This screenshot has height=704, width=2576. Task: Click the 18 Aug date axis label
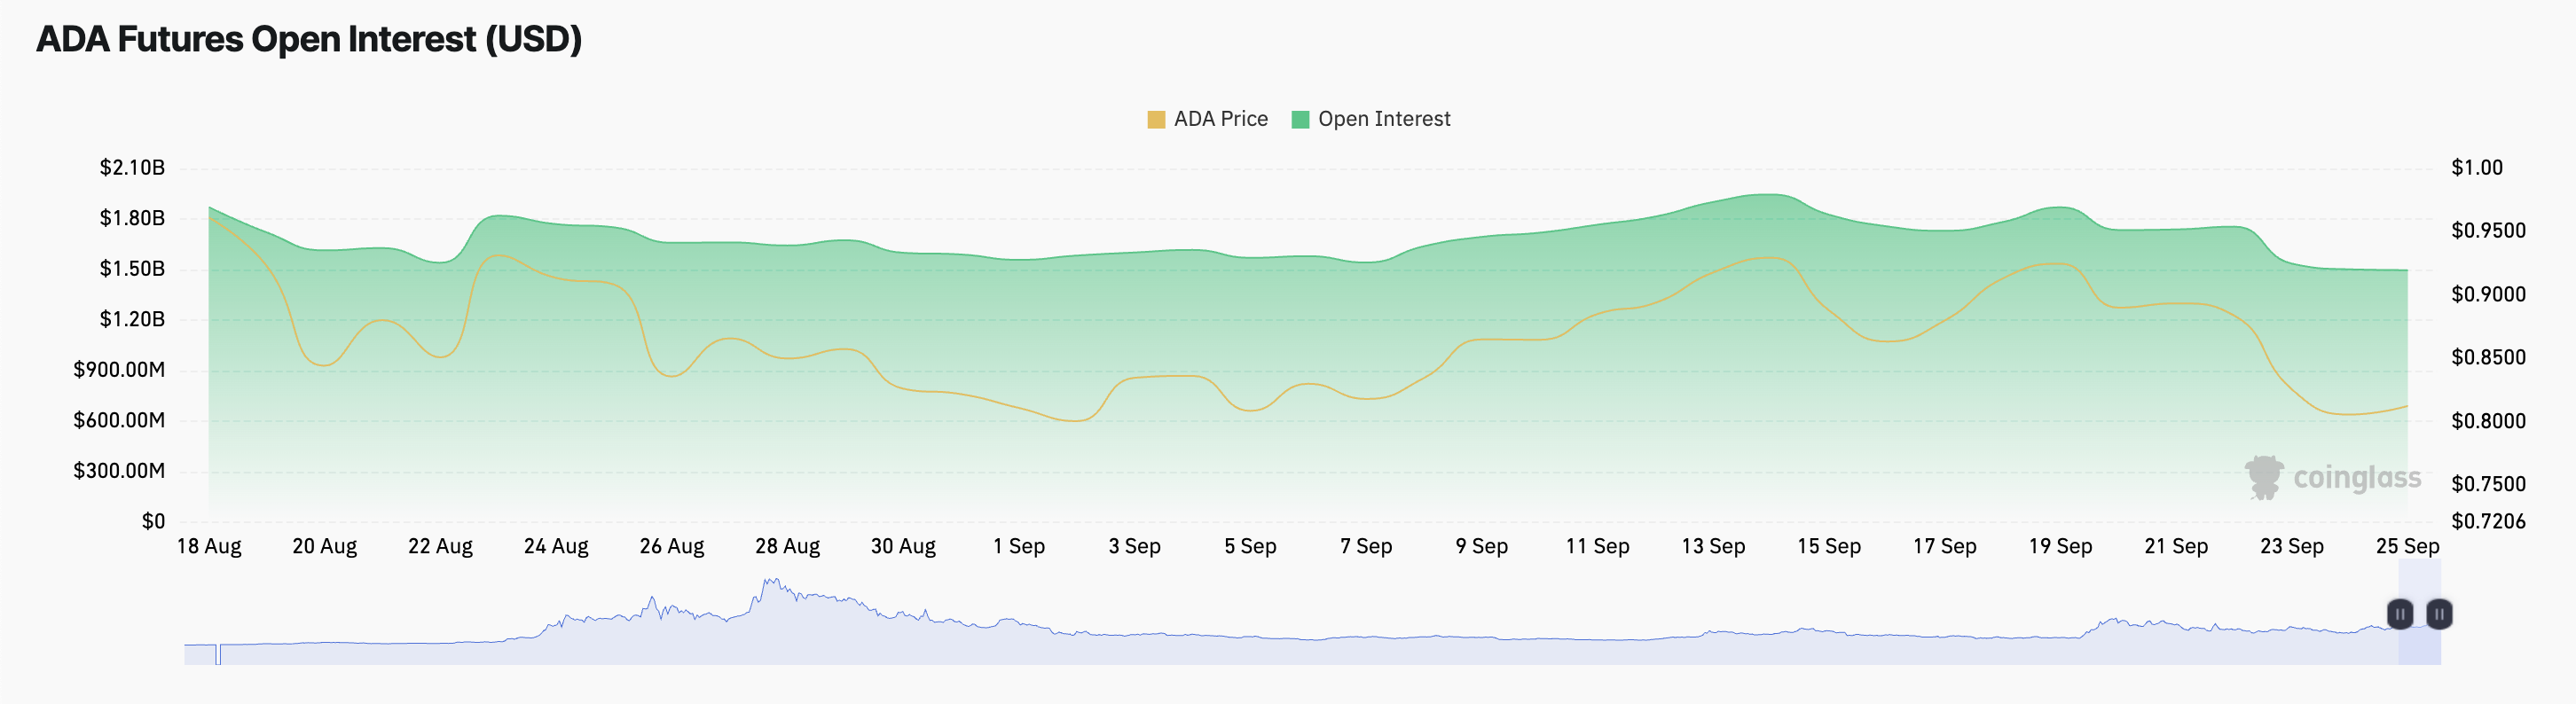pyautogui.click(x=209, y=546)
